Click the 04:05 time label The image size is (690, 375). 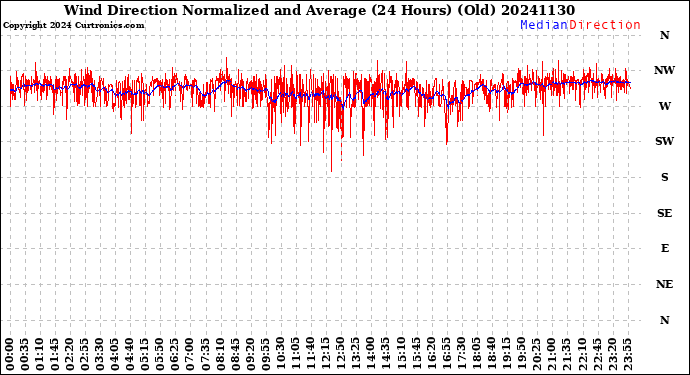pyautogui.click(x=115, y=354)
